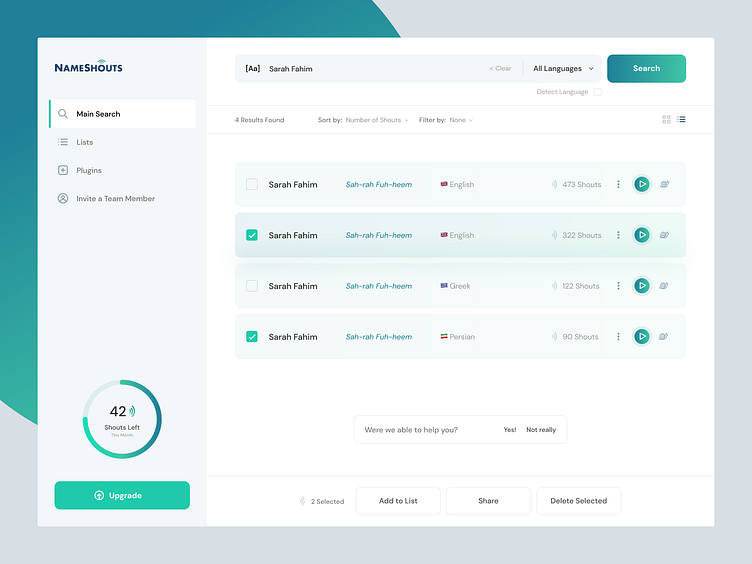The image size is (752, 564).
Task: Answer Not really to feedback prompt
Action: coord(541,430)
